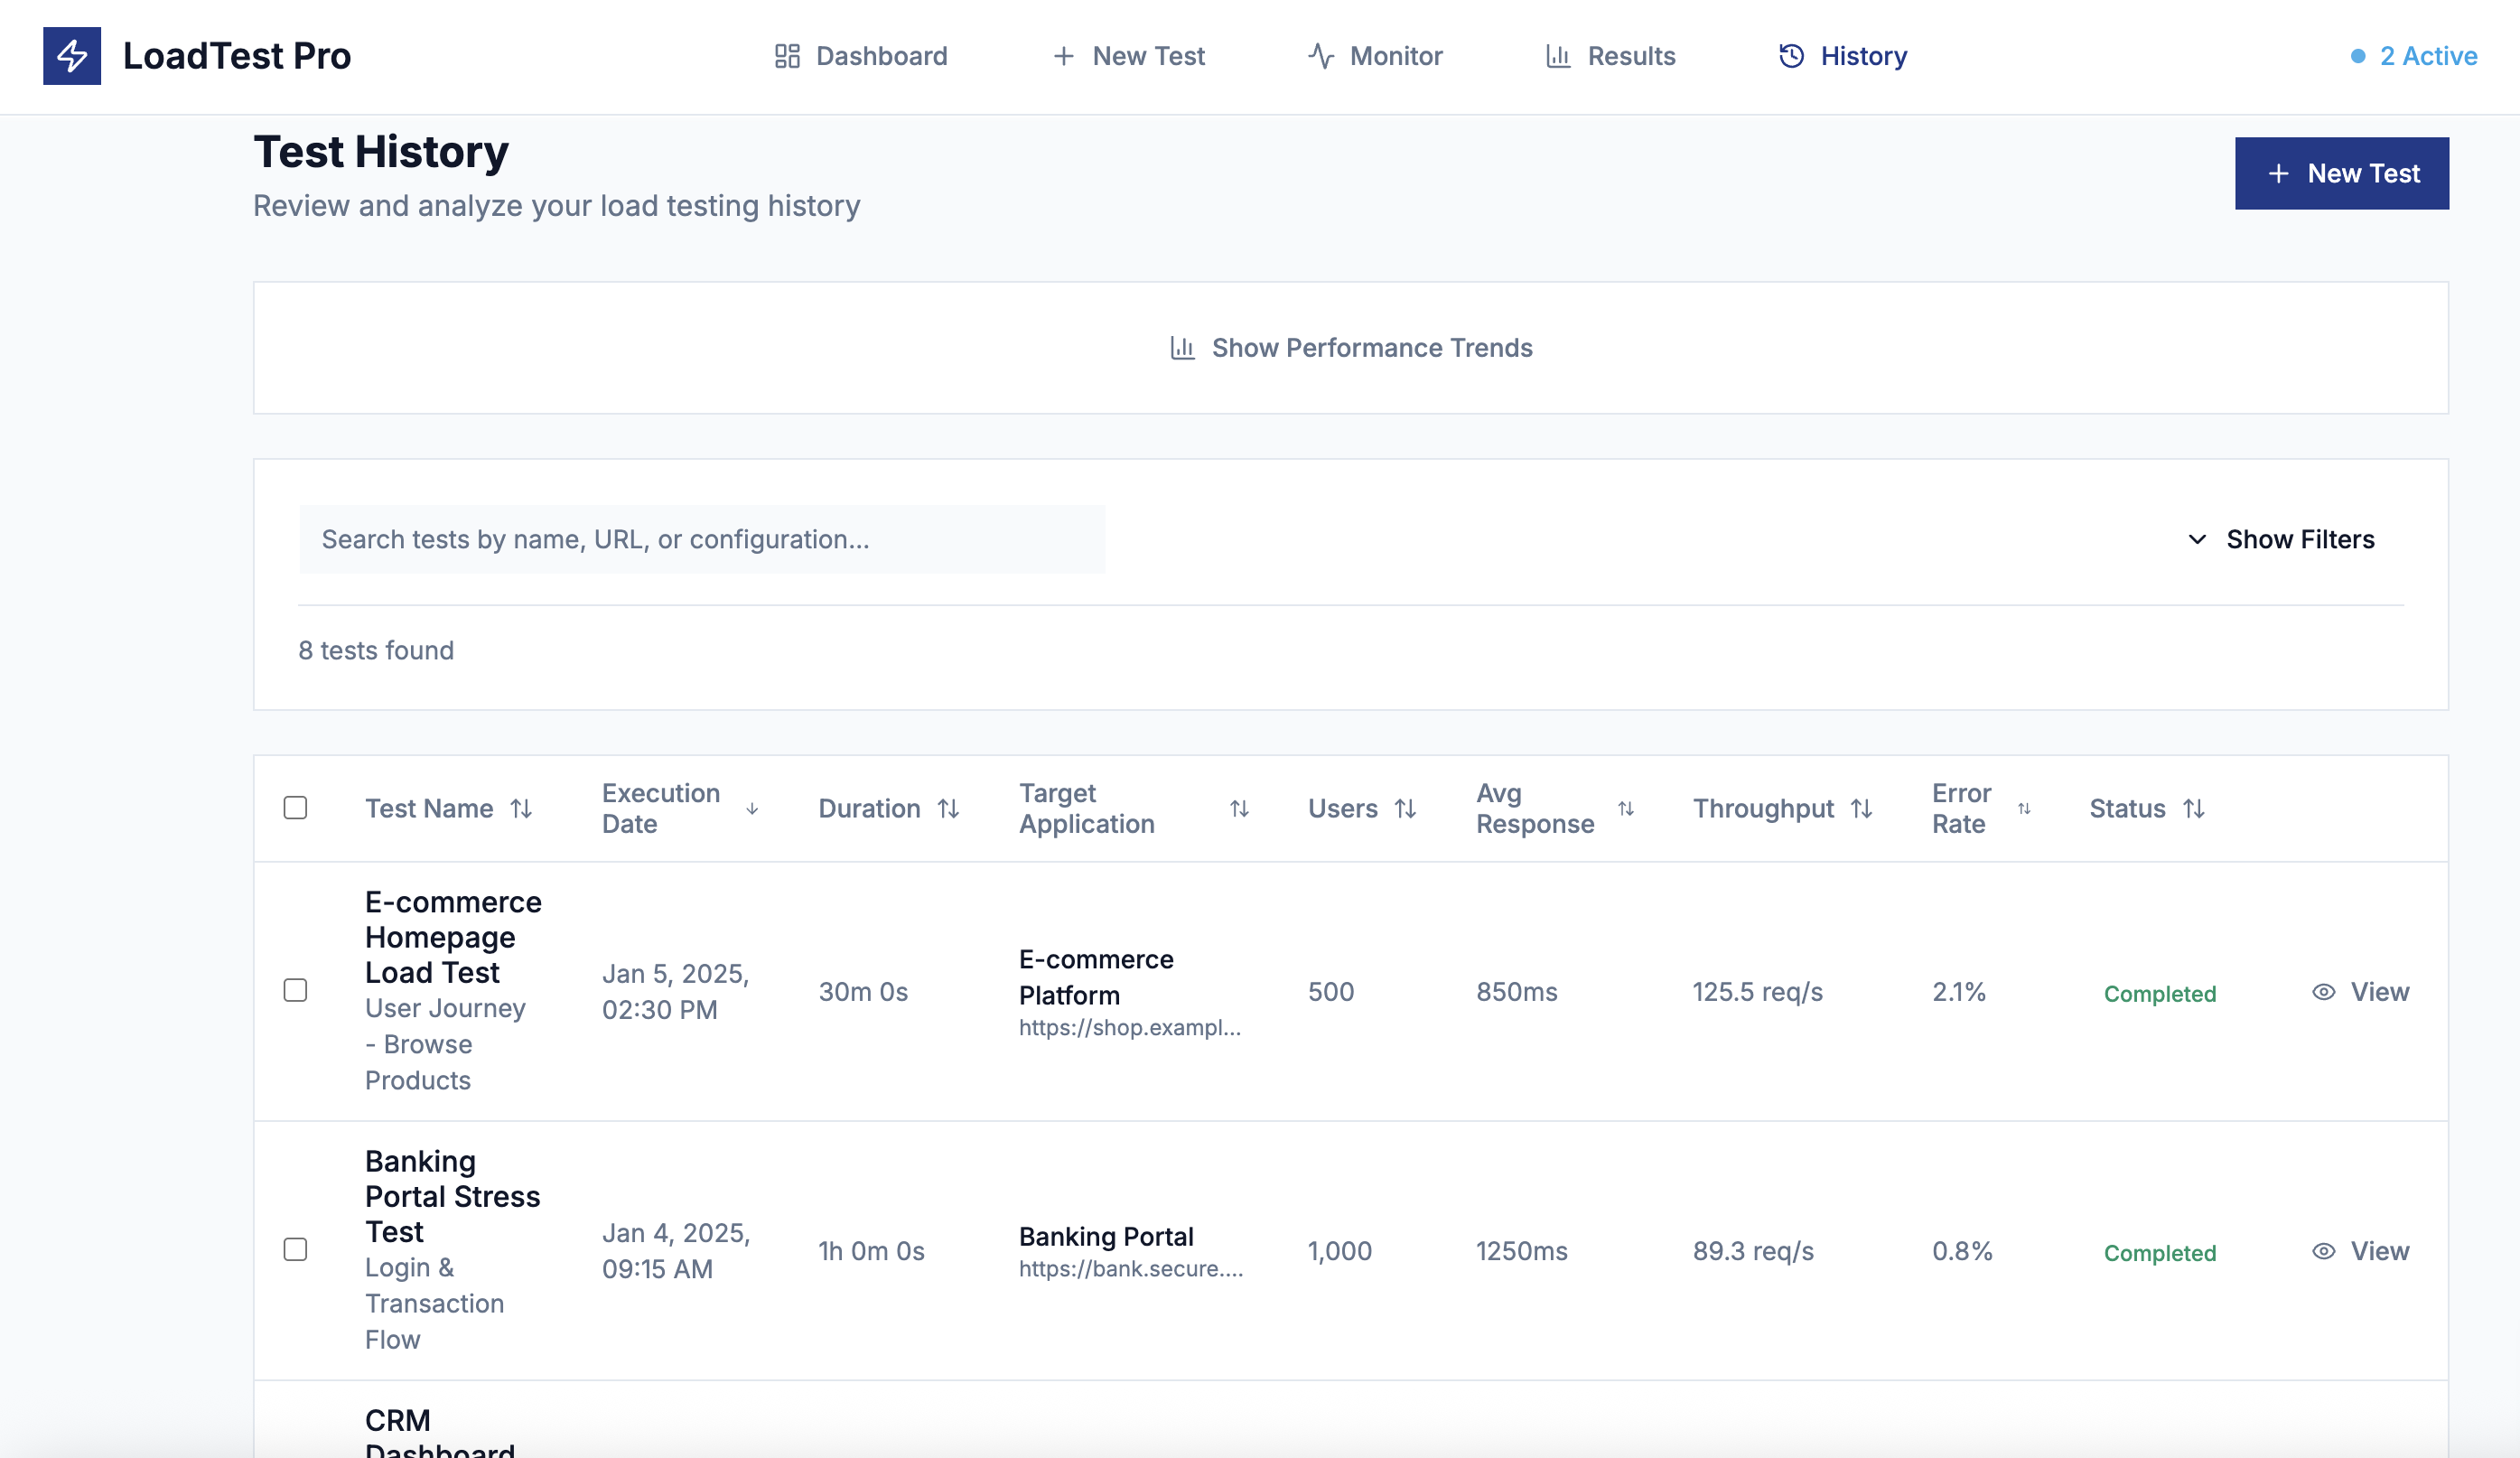Expand Show Filters panel

click(x=2280, y=540)
